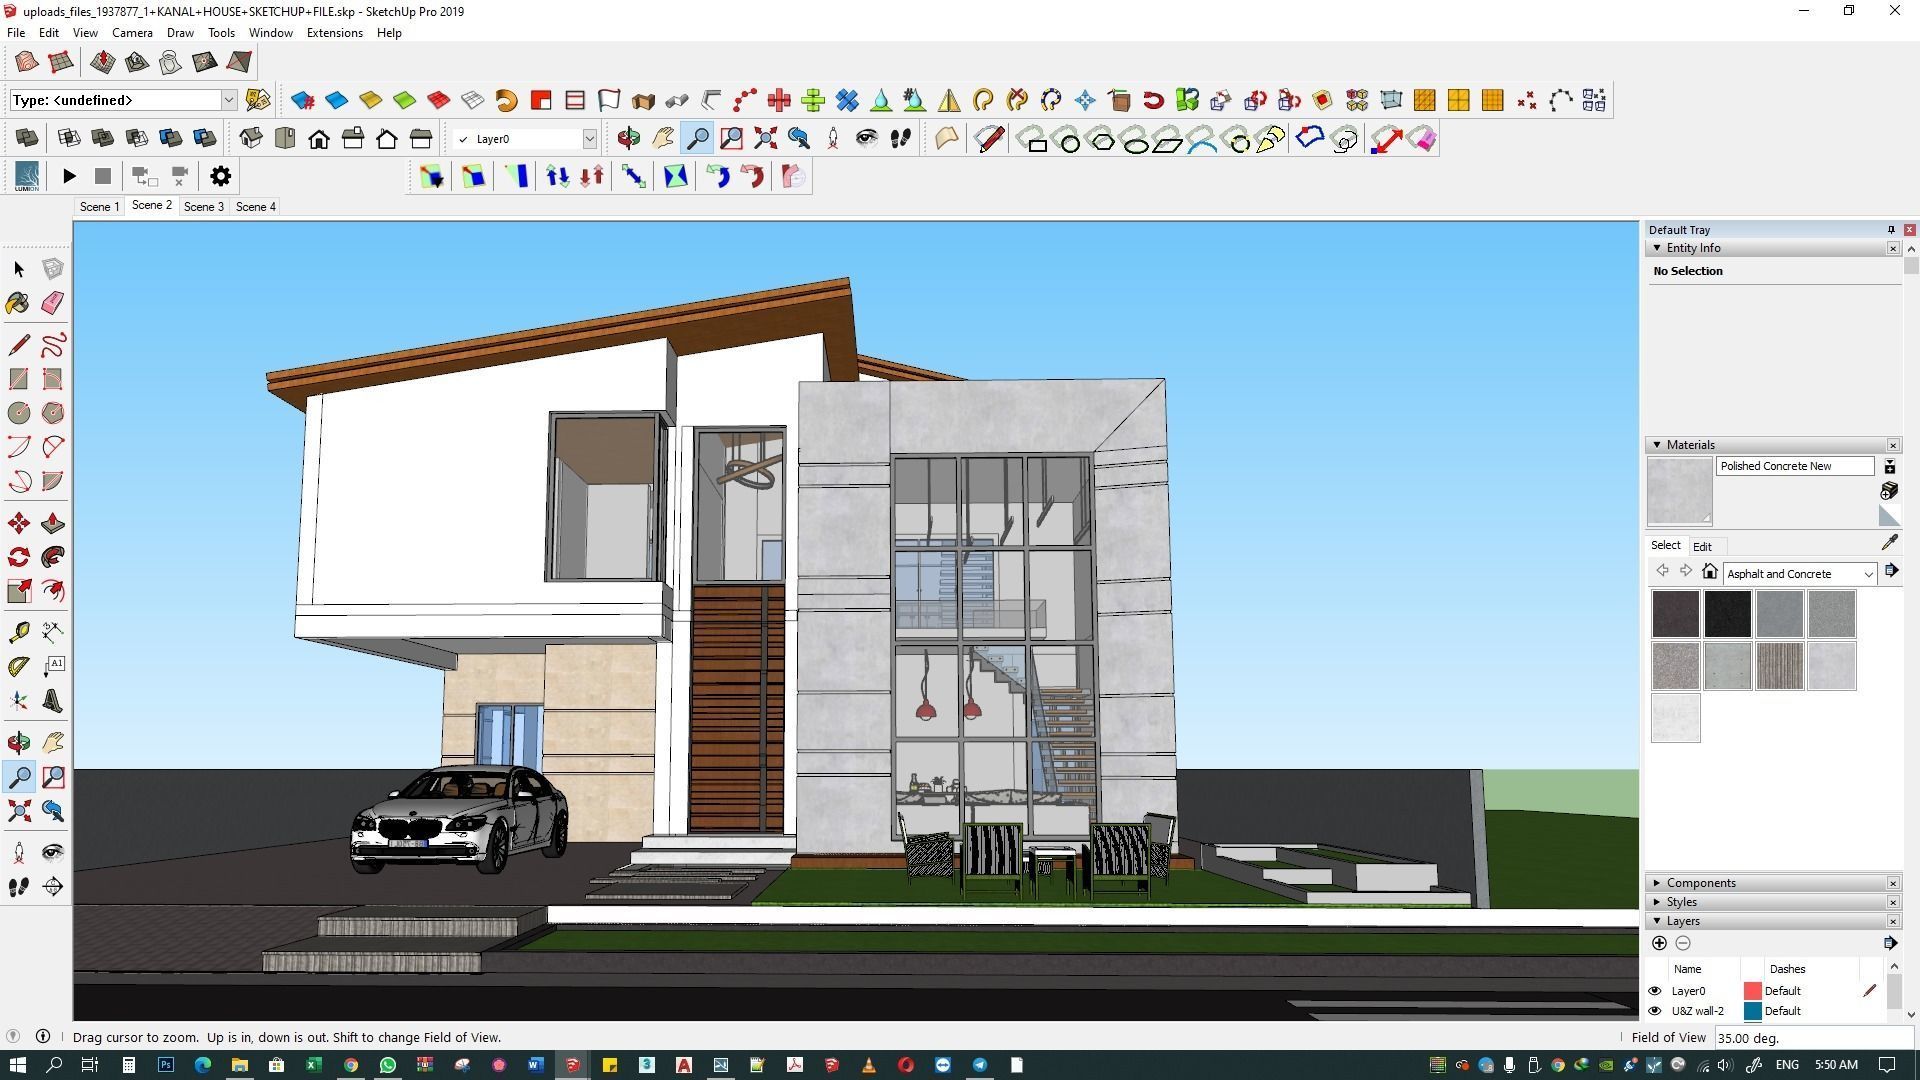Click the Add Layer plus button
This screenshot has width=1920, height=1080.
click(x=1659, y=943)
